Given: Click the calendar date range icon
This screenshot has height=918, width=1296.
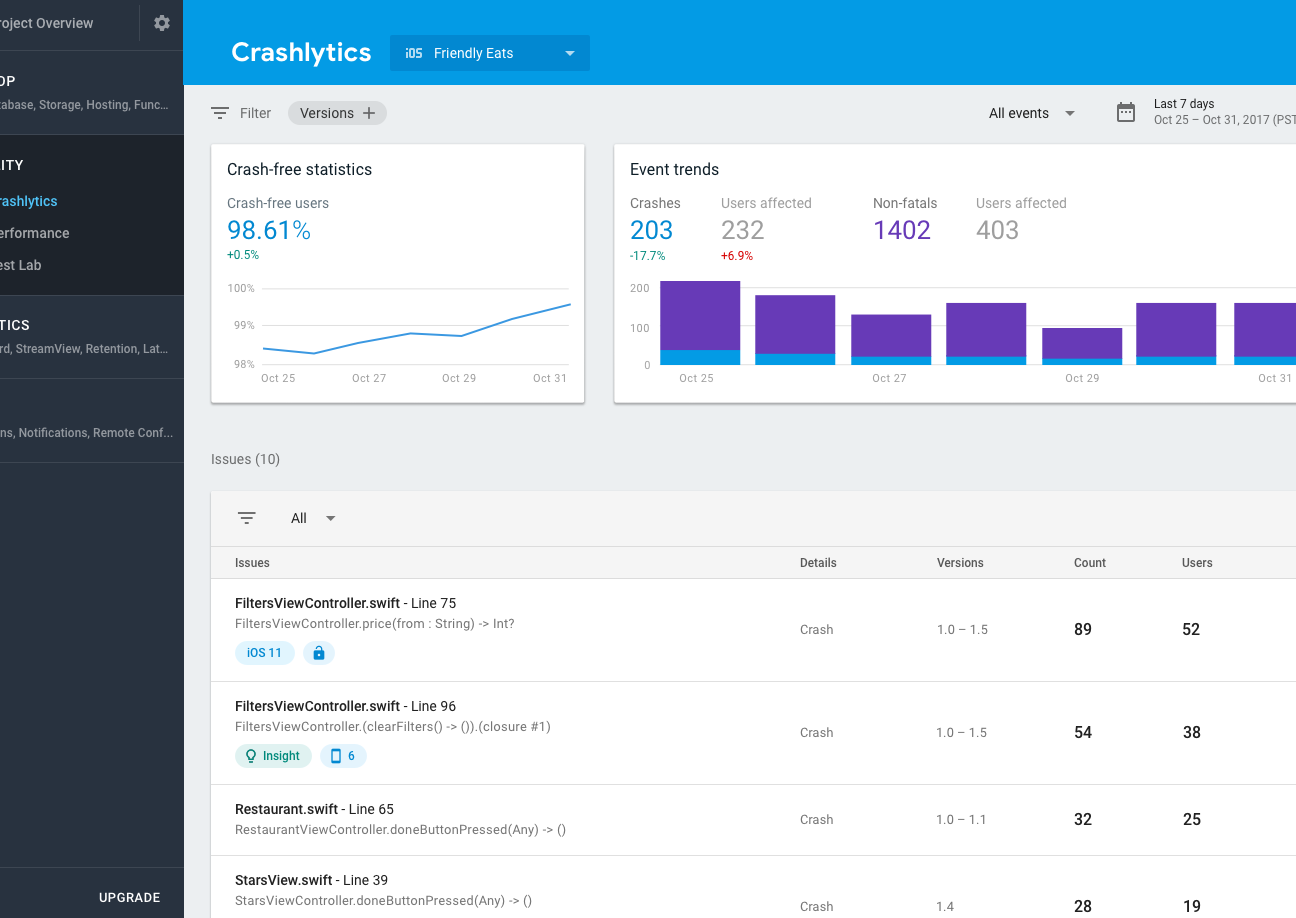Looking at the screenshot, I should [x=1126, y=113].
